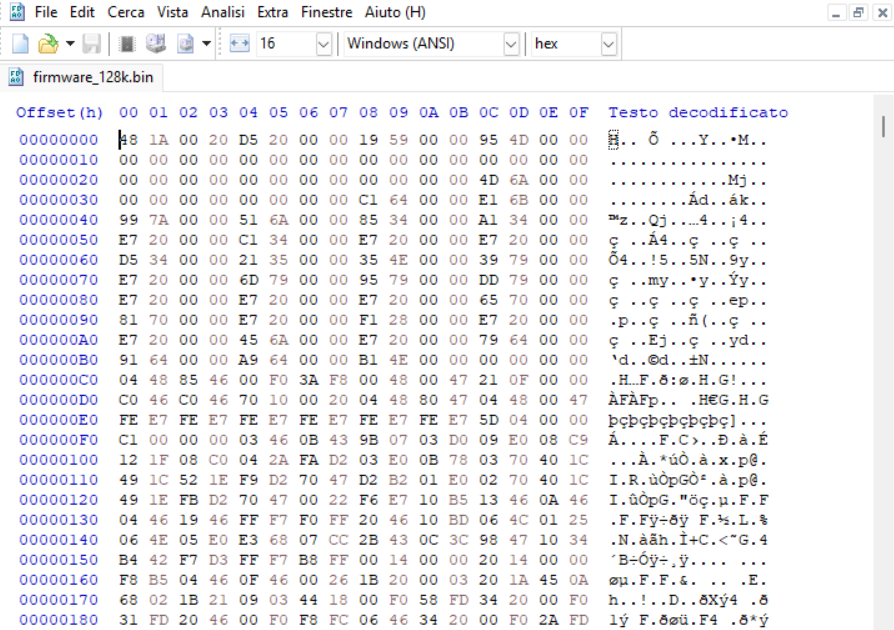894x630 pixels.
Task: Open the Analisi menu
Action: [223, 13]
